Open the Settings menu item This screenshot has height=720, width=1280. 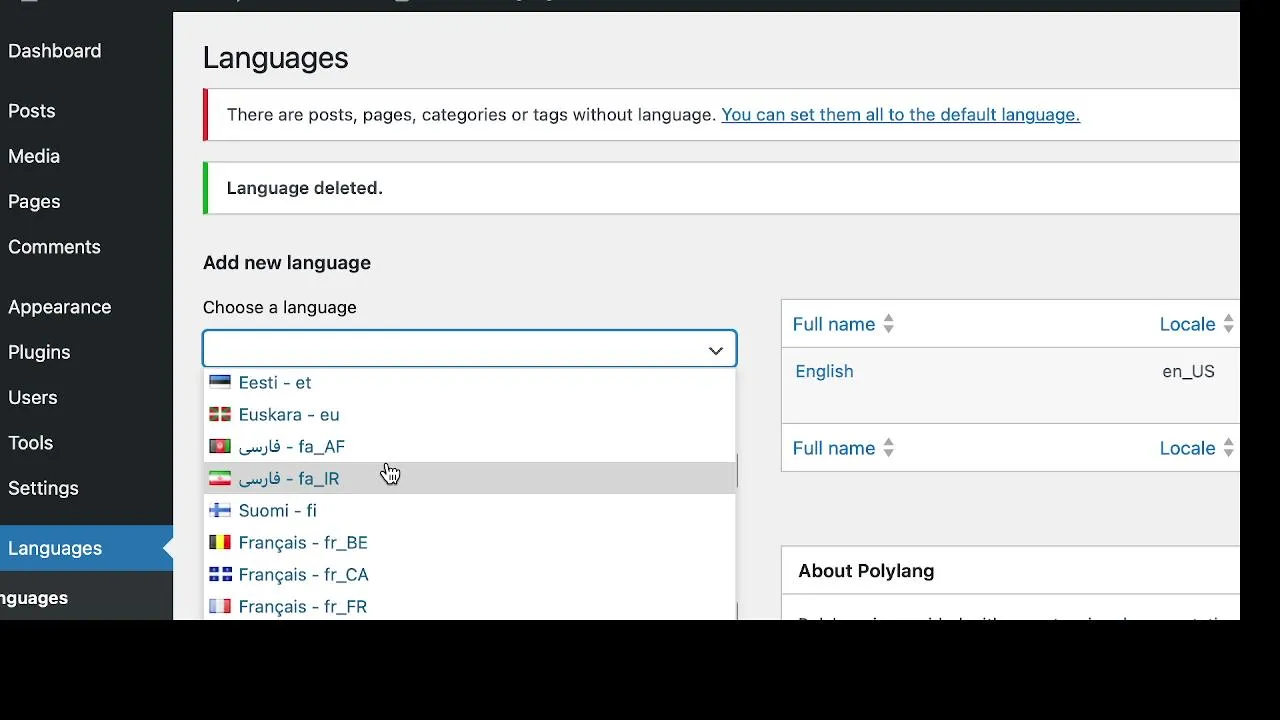point(43,489)
